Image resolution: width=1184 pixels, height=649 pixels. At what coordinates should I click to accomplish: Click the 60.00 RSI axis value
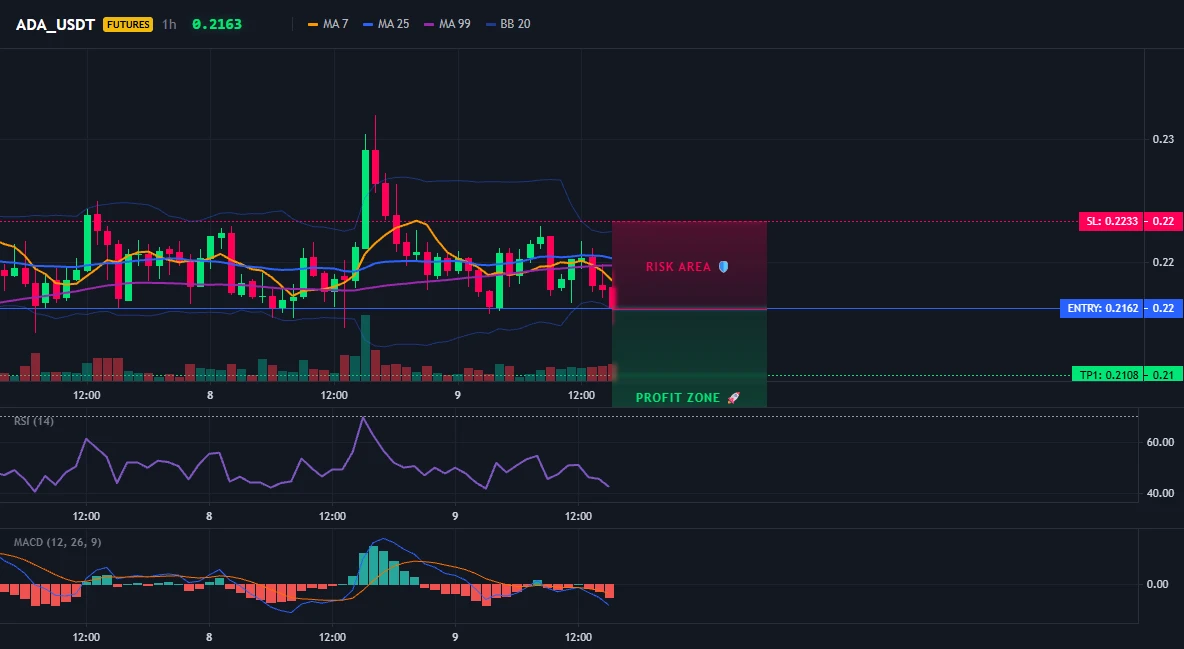pyautogui.click(x=1160, y=442)
